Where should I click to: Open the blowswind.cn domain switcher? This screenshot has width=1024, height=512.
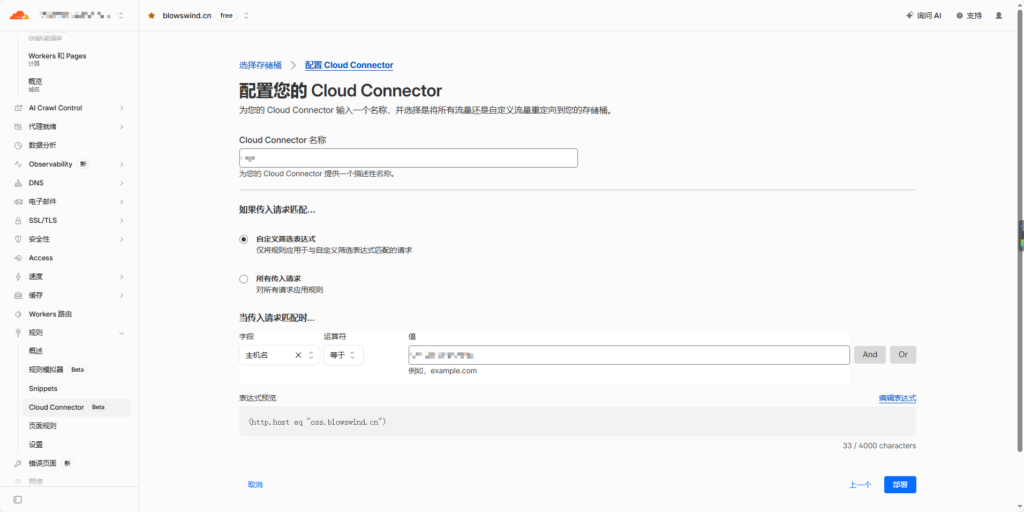click(x=246, y=15)
